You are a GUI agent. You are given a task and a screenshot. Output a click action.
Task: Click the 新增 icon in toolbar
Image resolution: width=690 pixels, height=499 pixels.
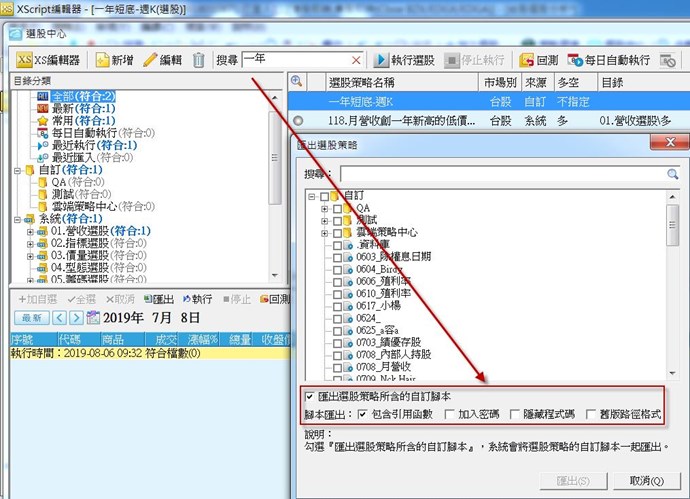pos(102,60)
